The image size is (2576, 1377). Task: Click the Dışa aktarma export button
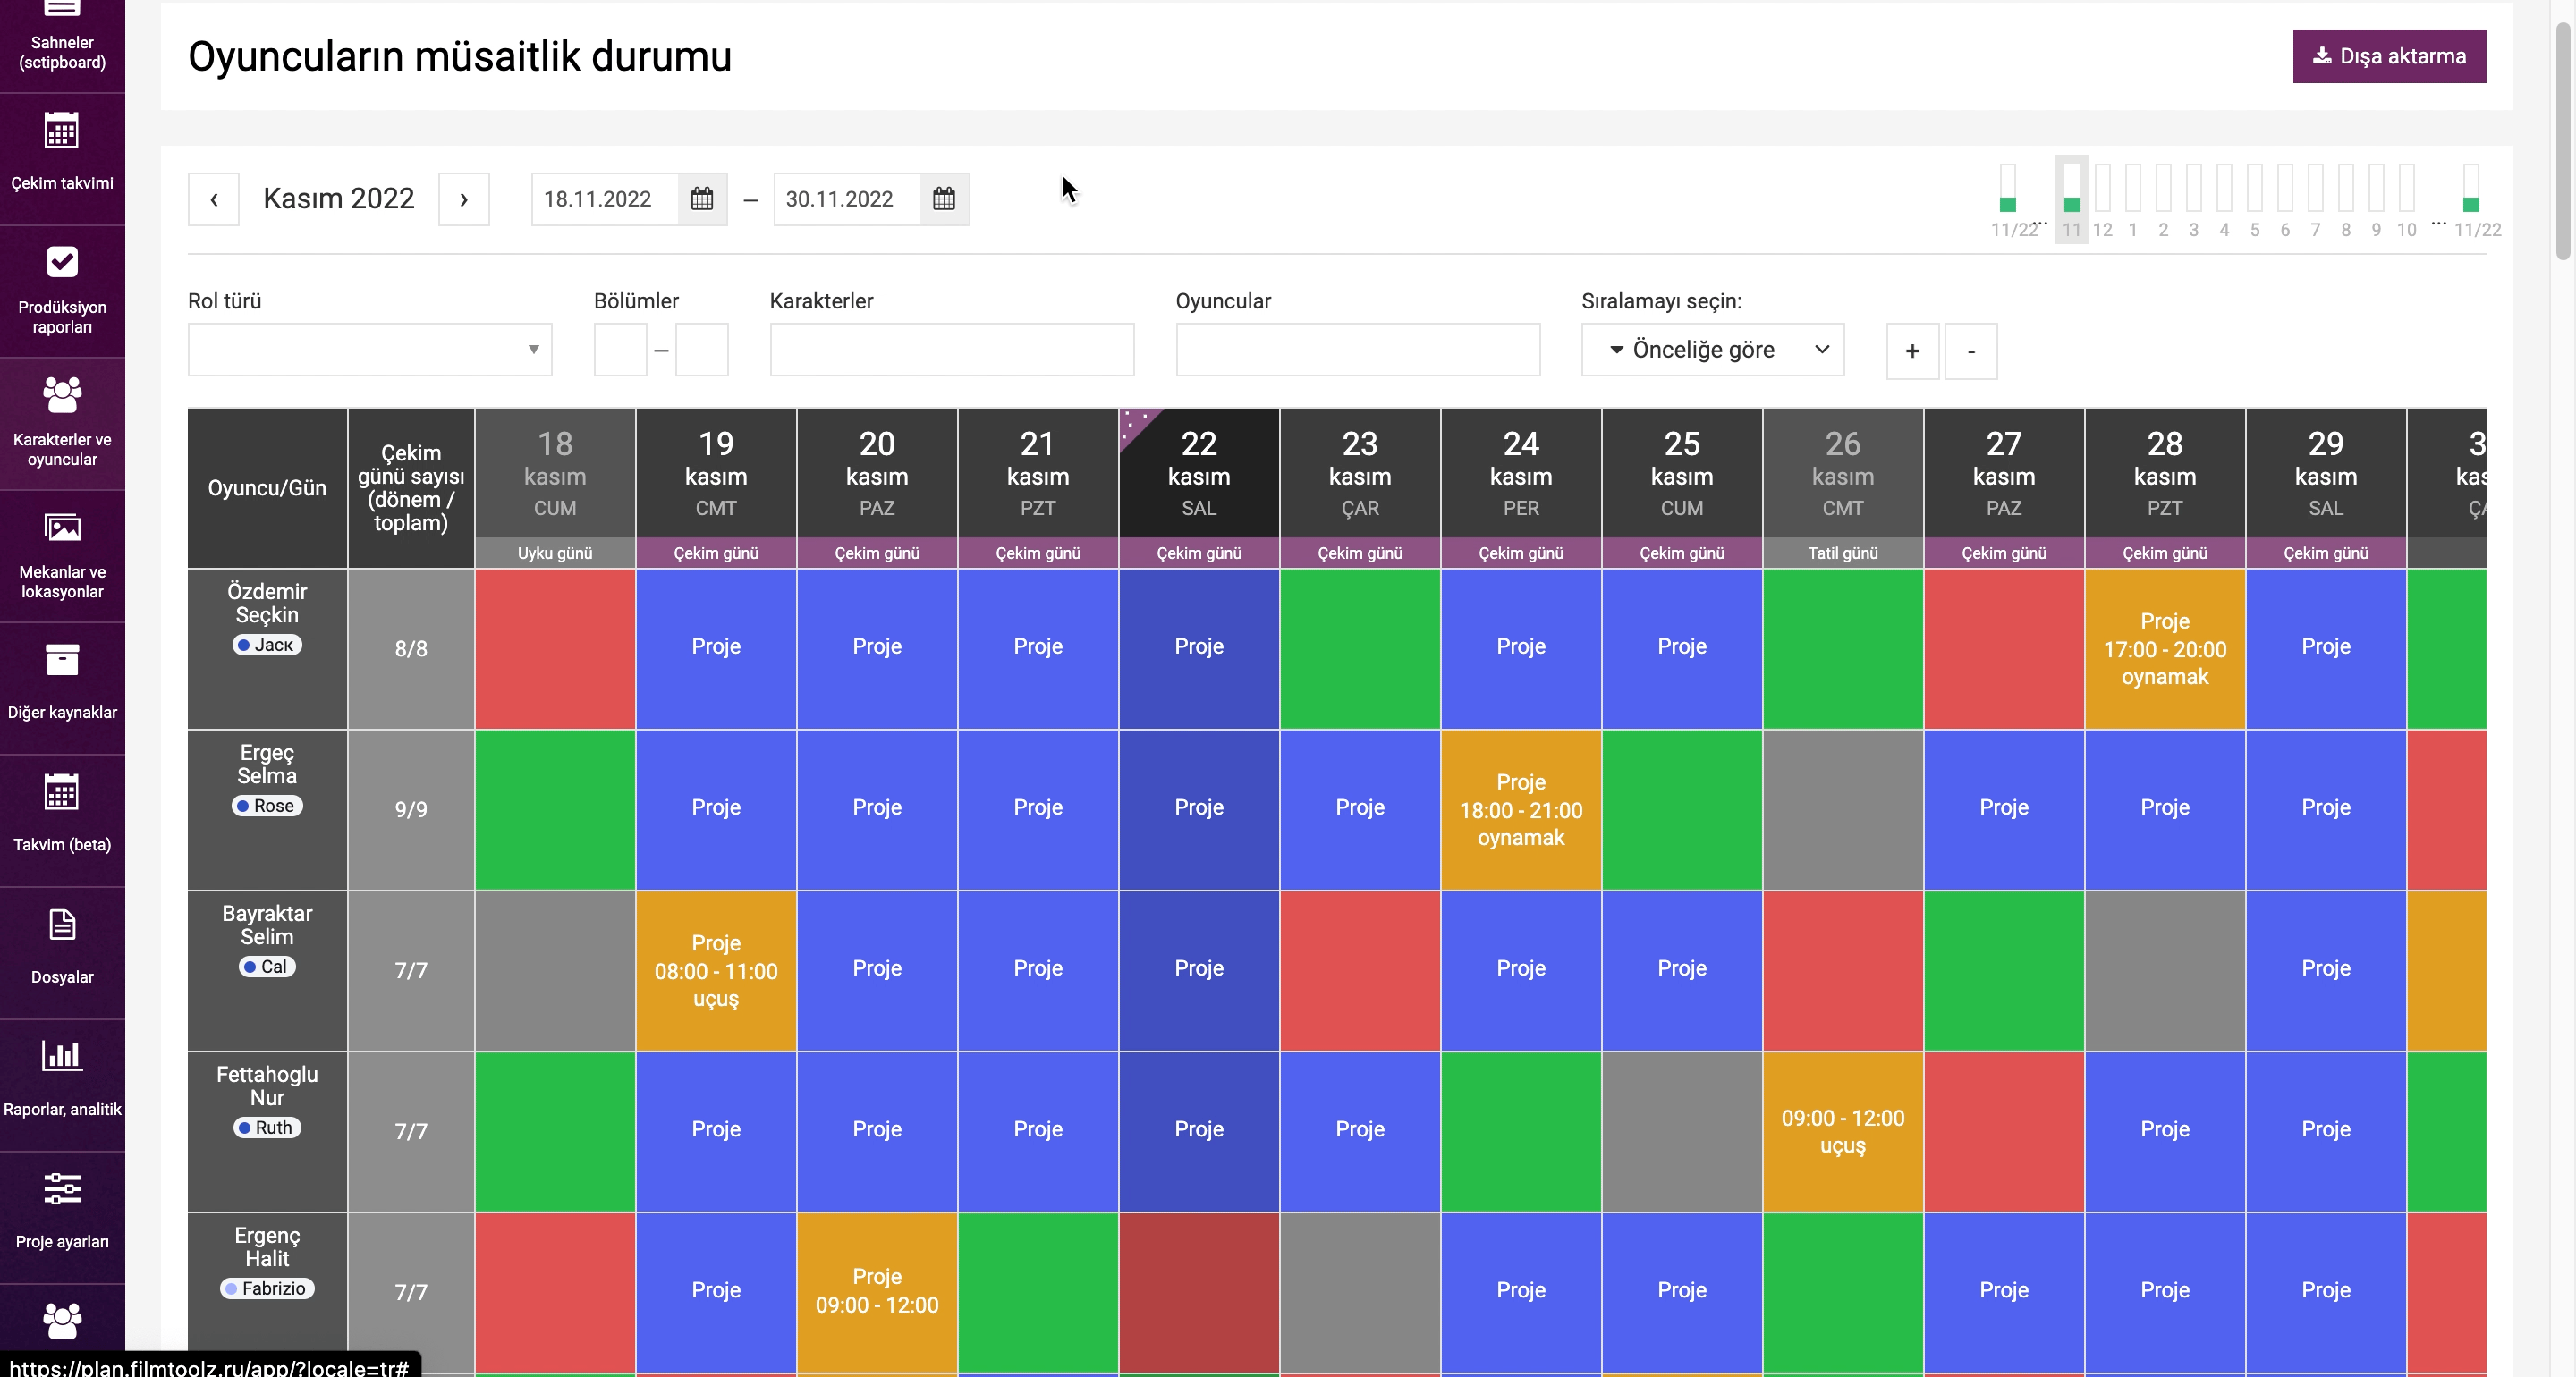coord(2388,56)
